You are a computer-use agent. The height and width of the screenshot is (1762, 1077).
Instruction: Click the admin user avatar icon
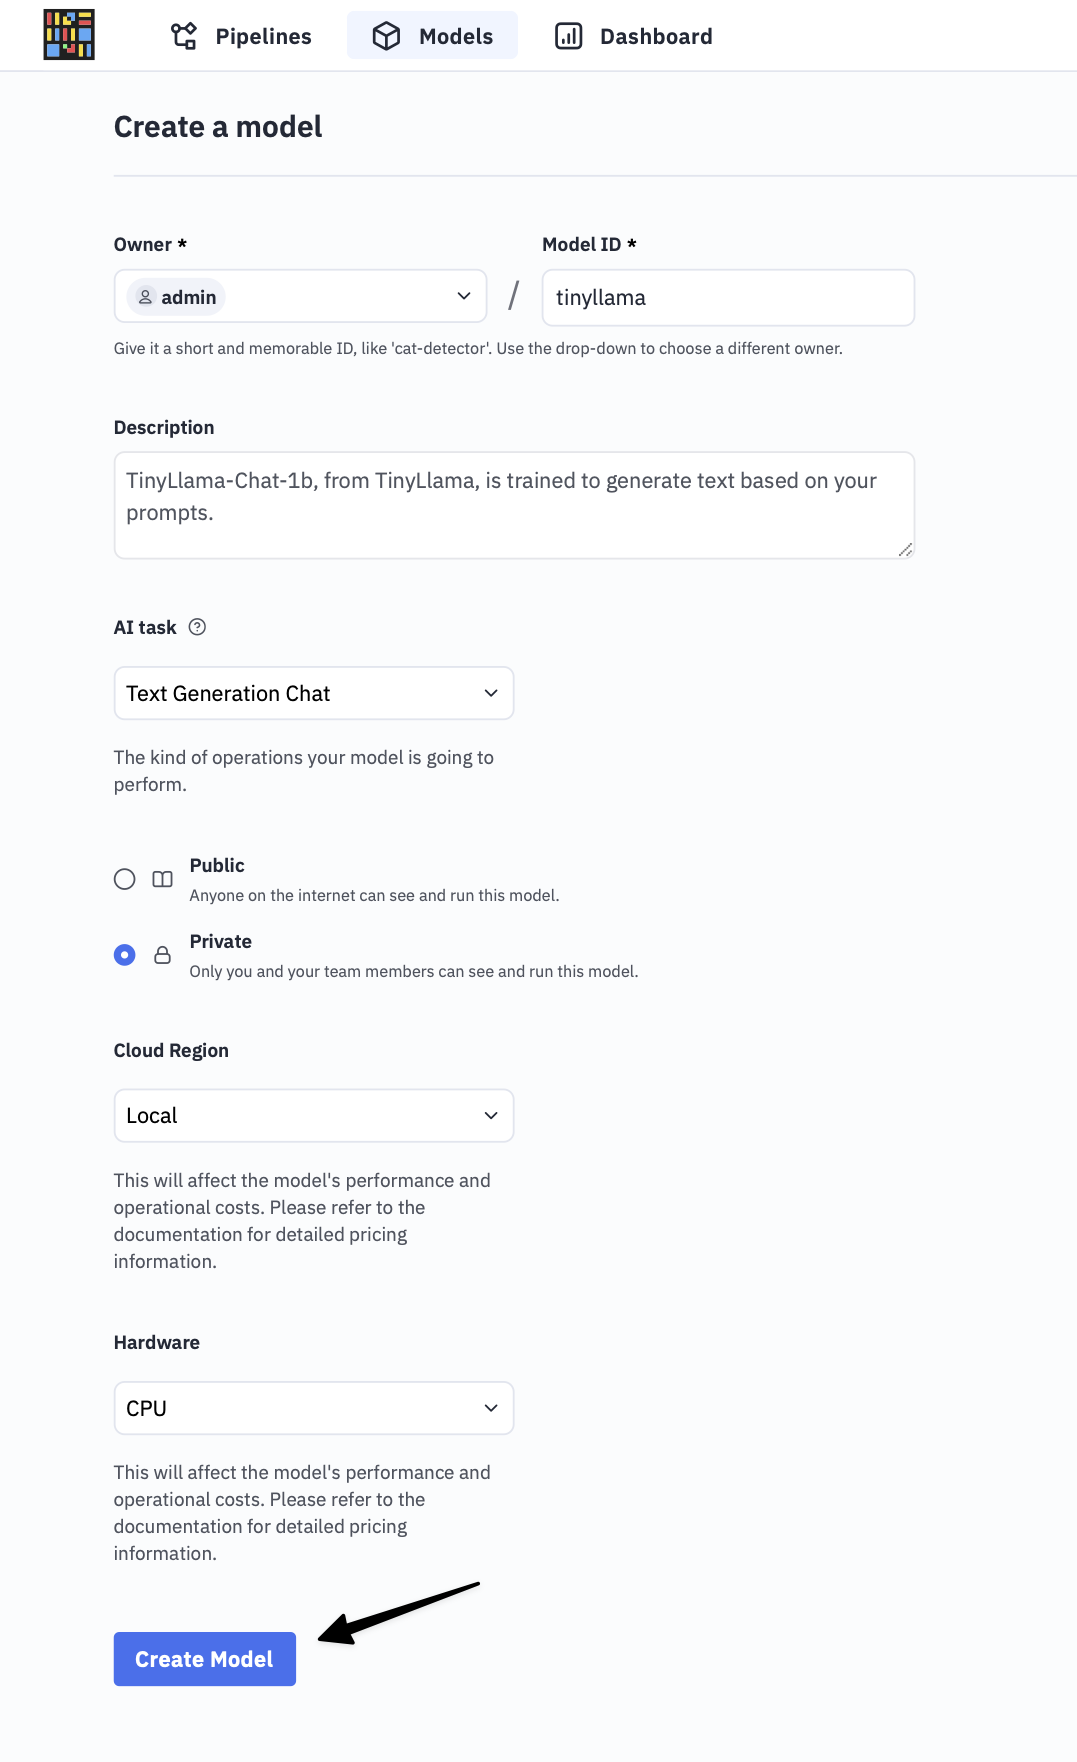[x=146, y=297]
